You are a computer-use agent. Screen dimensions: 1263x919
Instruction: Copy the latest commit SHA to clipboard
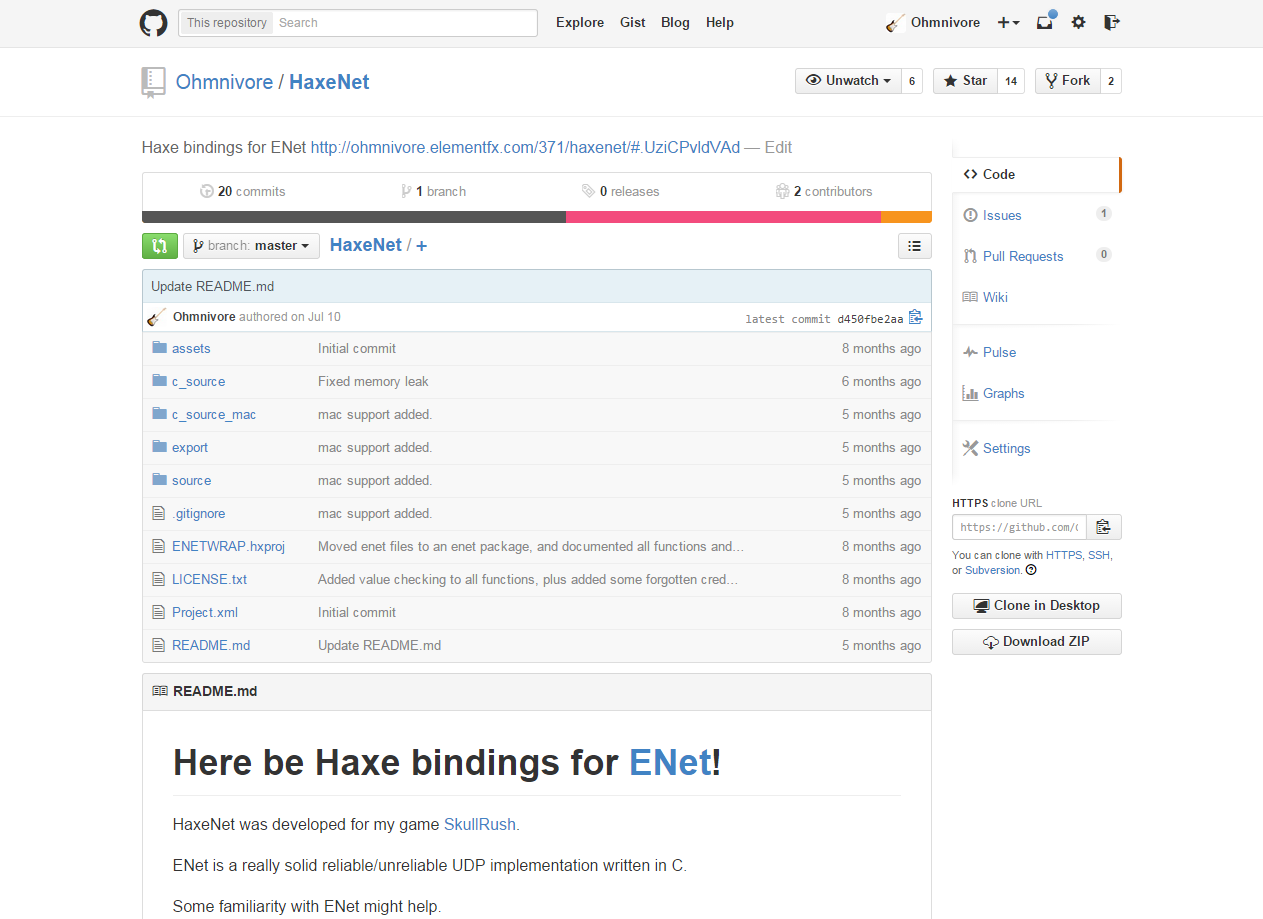click(915, 318)
